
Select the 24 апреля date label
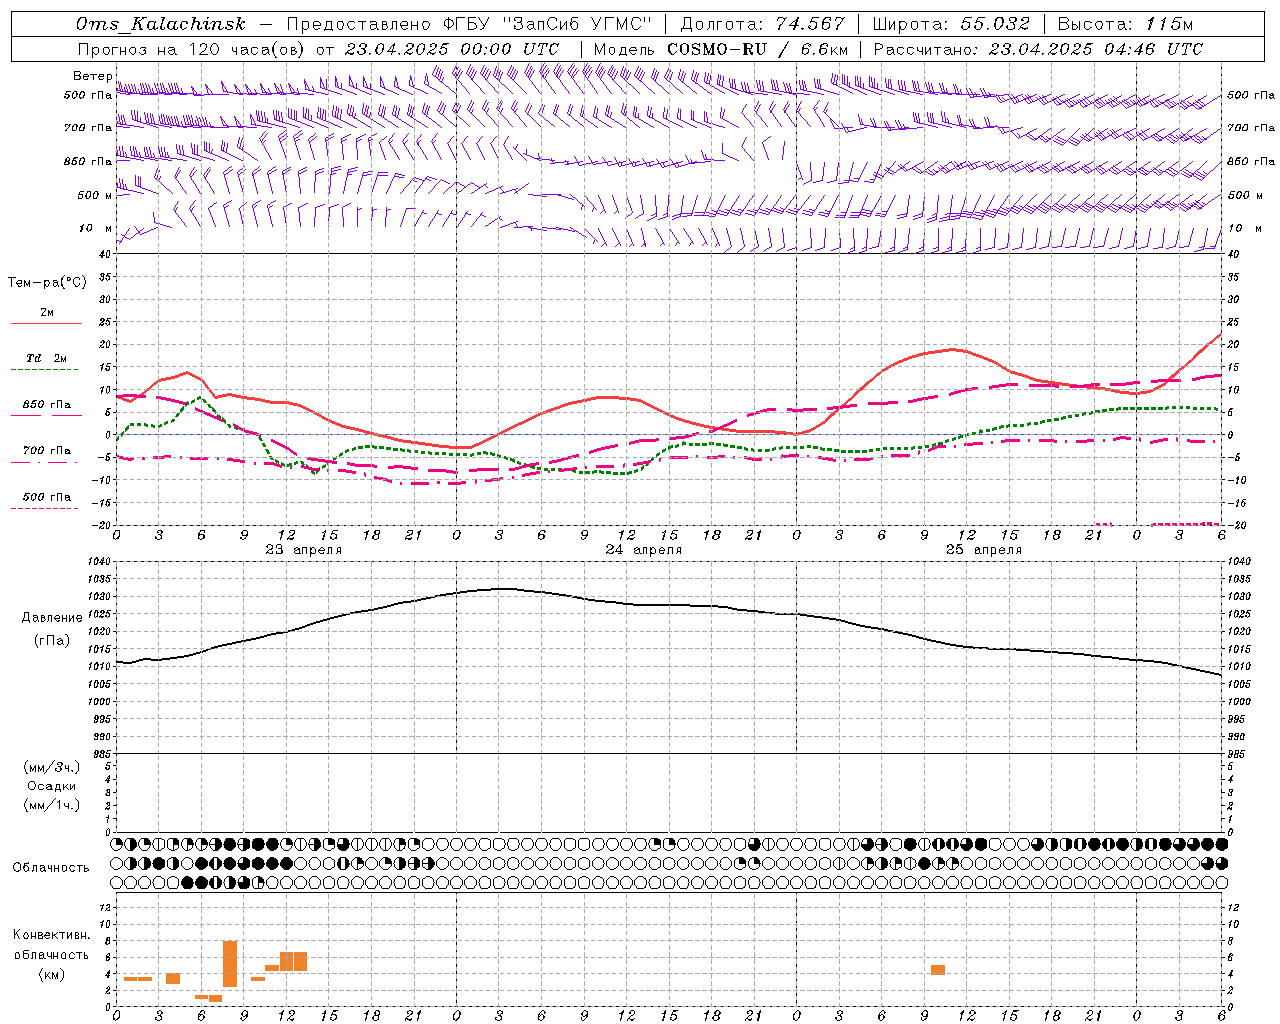(643, 550)
